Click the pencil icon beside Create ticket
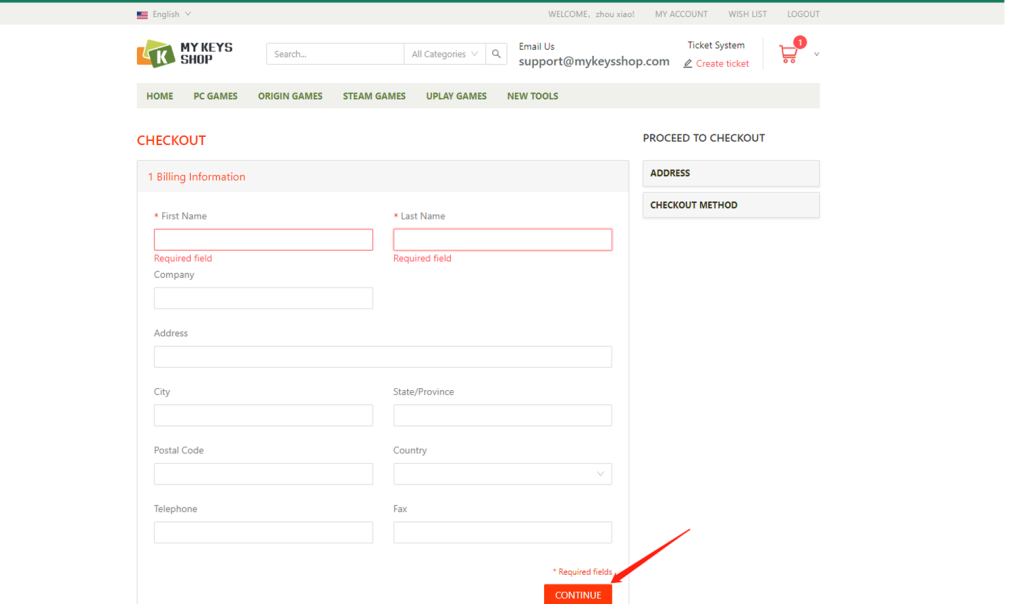 coord(688,63)
